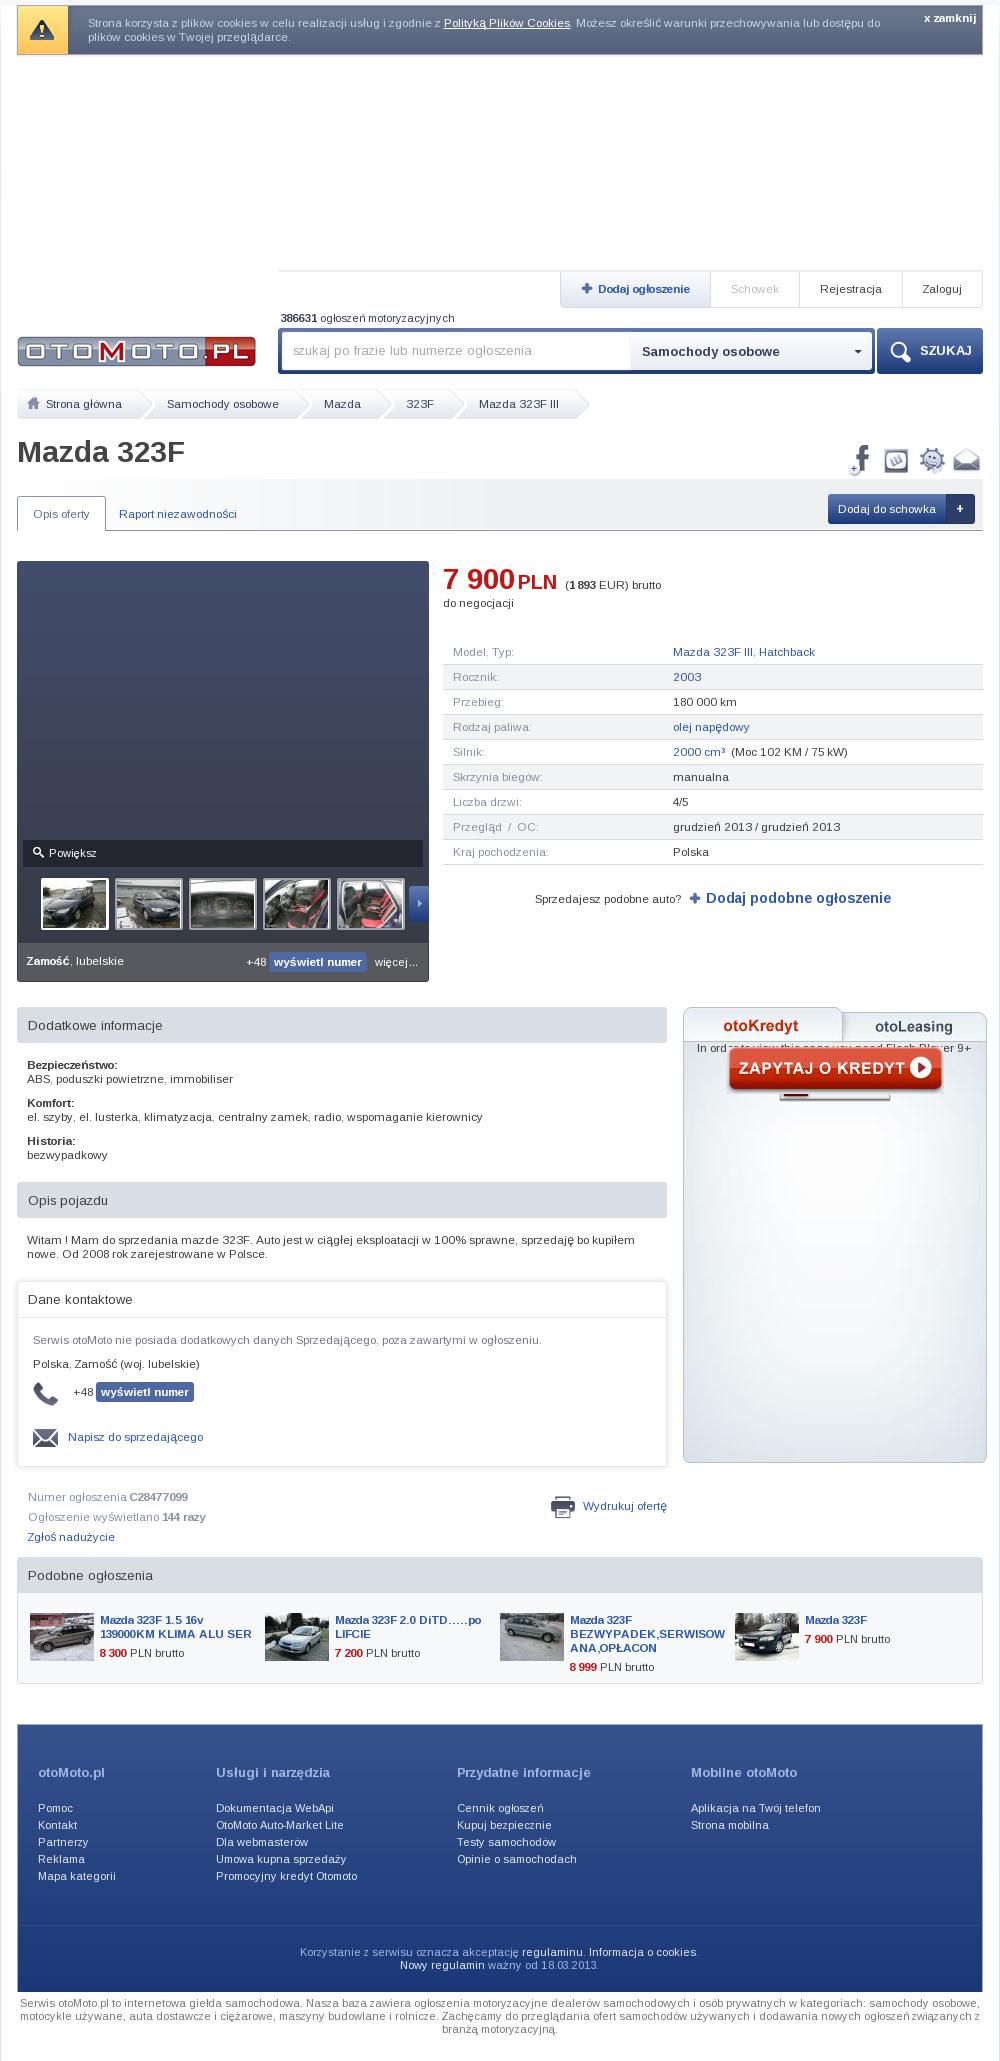Open the Polityką Plików Cookies link
This screenshot has height=2061, width=1000.
507,23
